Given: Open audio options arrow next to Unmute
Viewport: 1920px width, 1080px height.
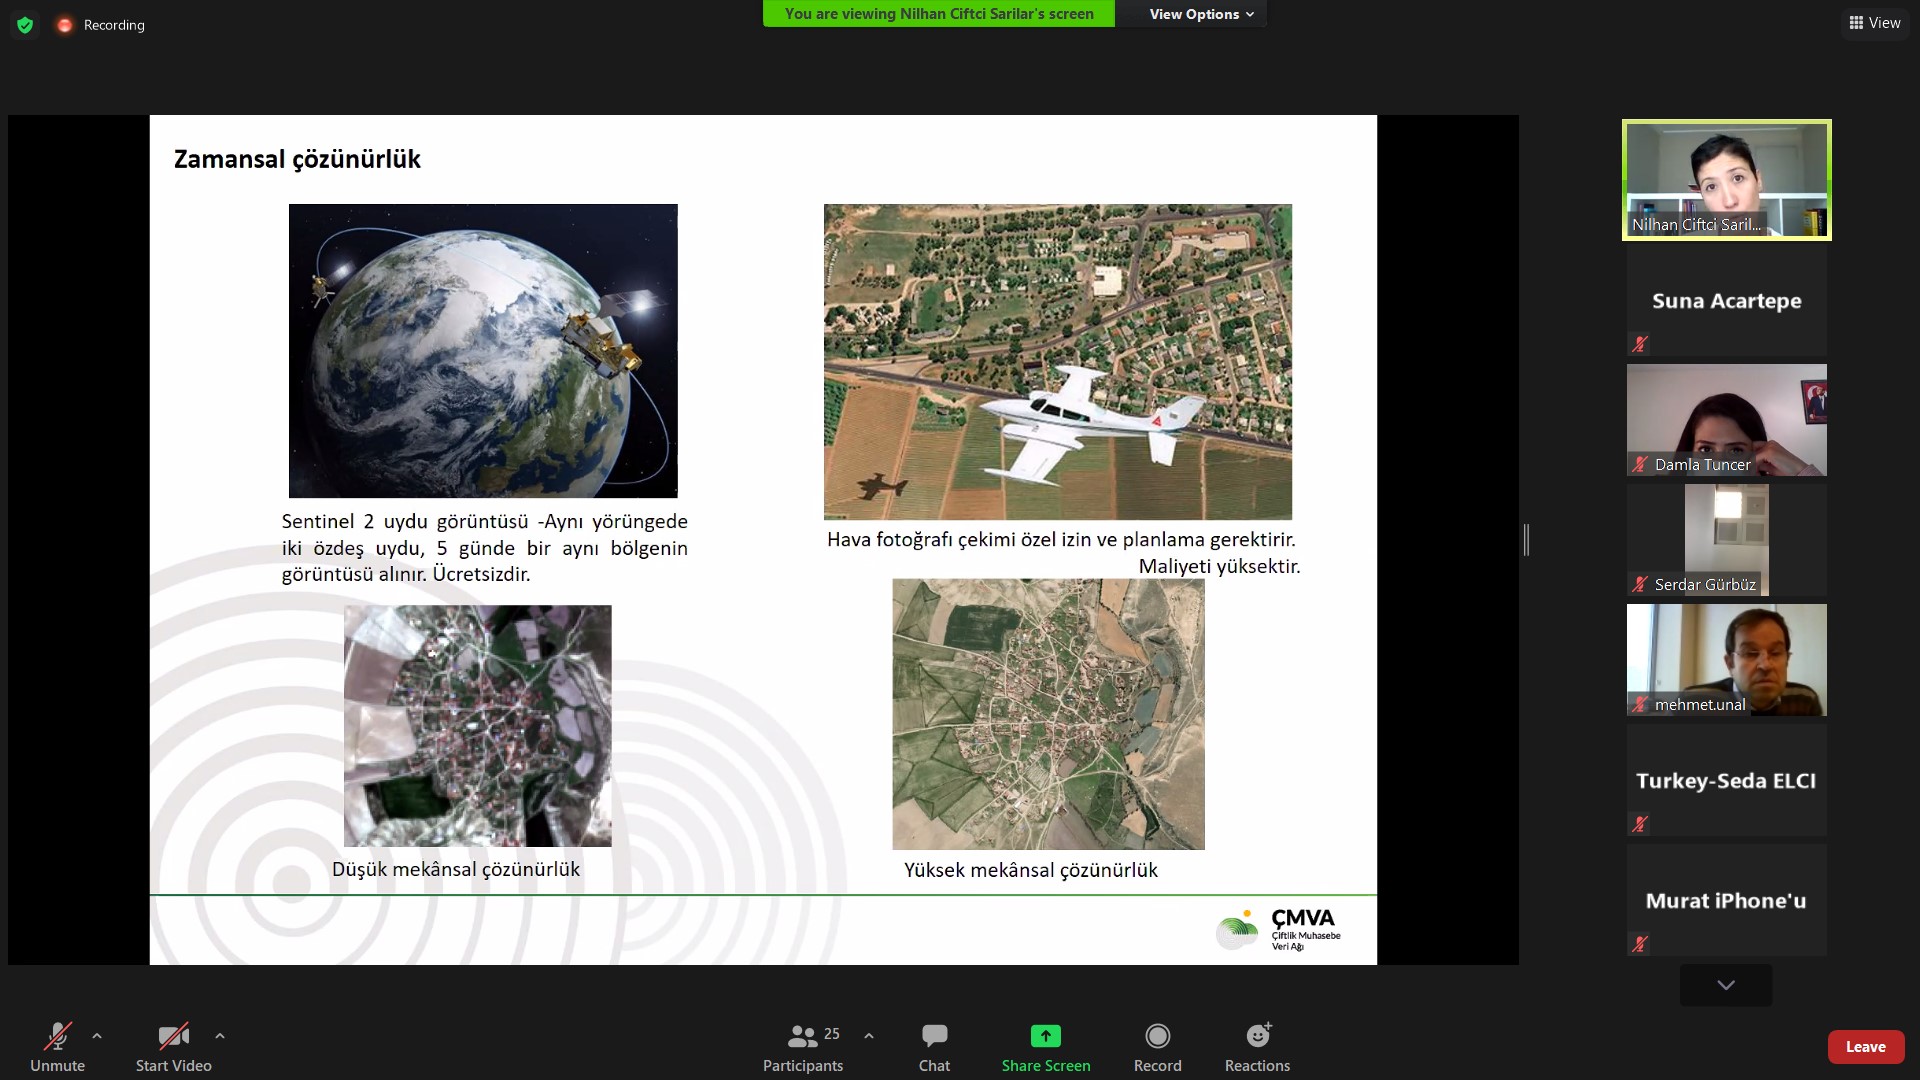Looking at the screenshot, I should point(97,1036).
